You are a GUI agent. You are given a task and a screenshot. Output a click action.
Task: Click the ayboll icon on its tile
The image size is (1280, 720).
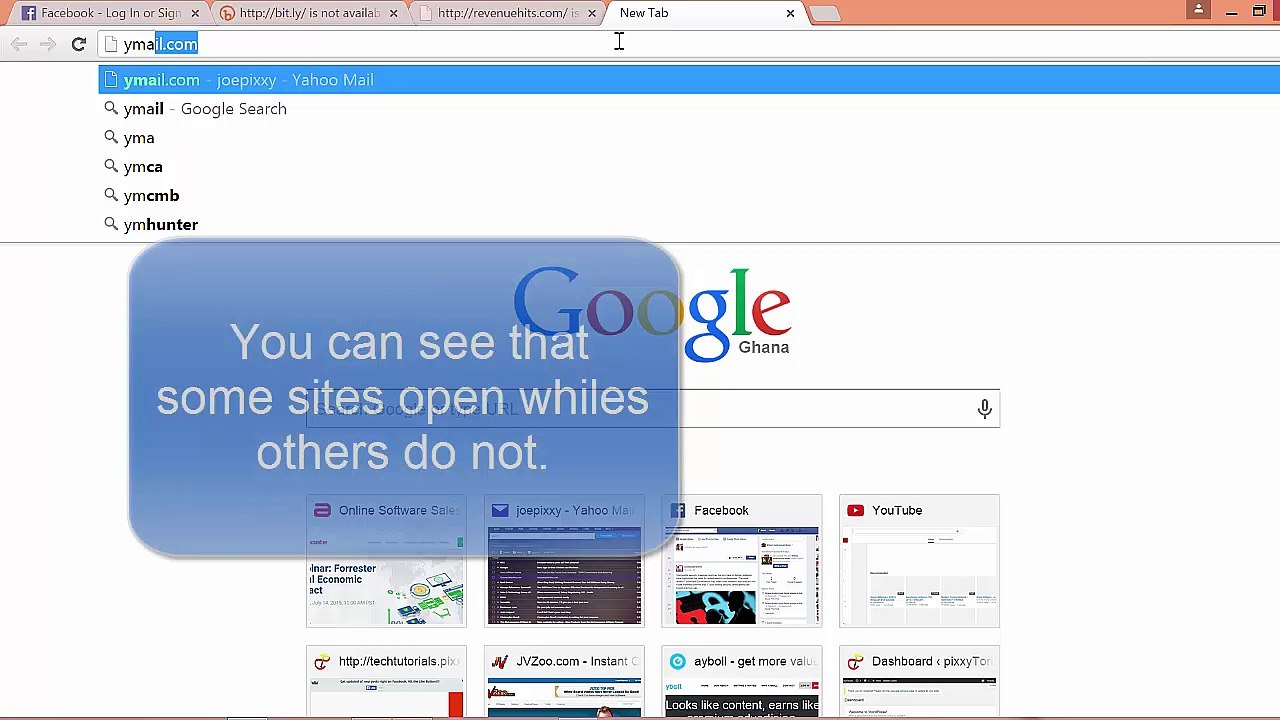(677, 661)
